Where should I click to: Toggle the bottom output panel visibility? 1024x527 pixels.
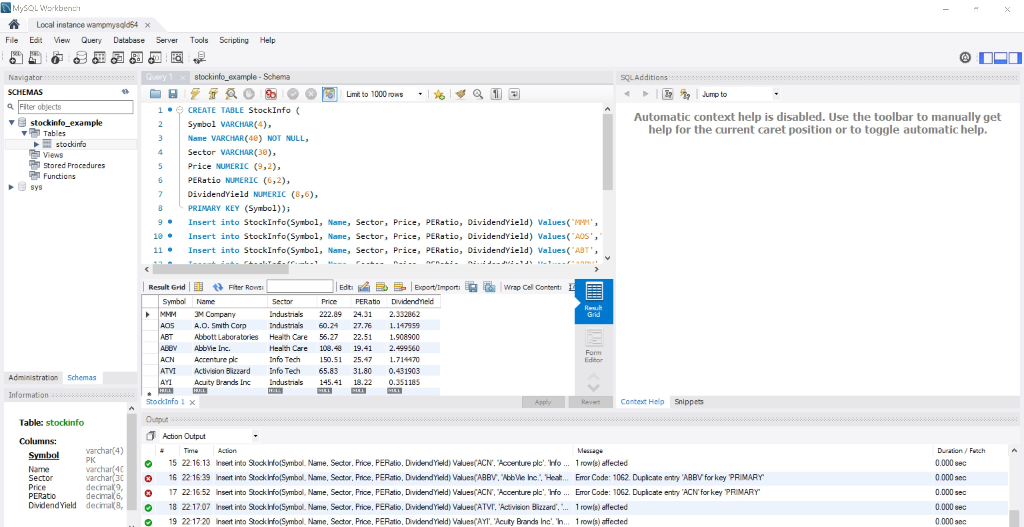pyautogui.click(x=1000, y=58)
